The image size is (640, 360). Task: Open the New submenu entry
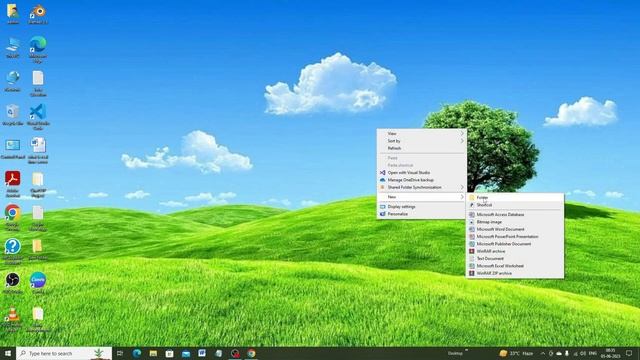(422, 197)
